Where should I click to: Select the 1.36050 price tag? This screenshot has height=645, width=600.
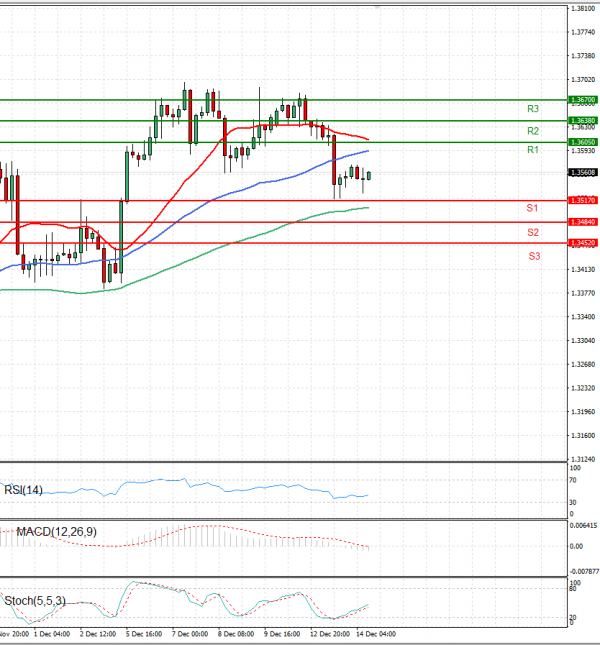click(583, 142)
